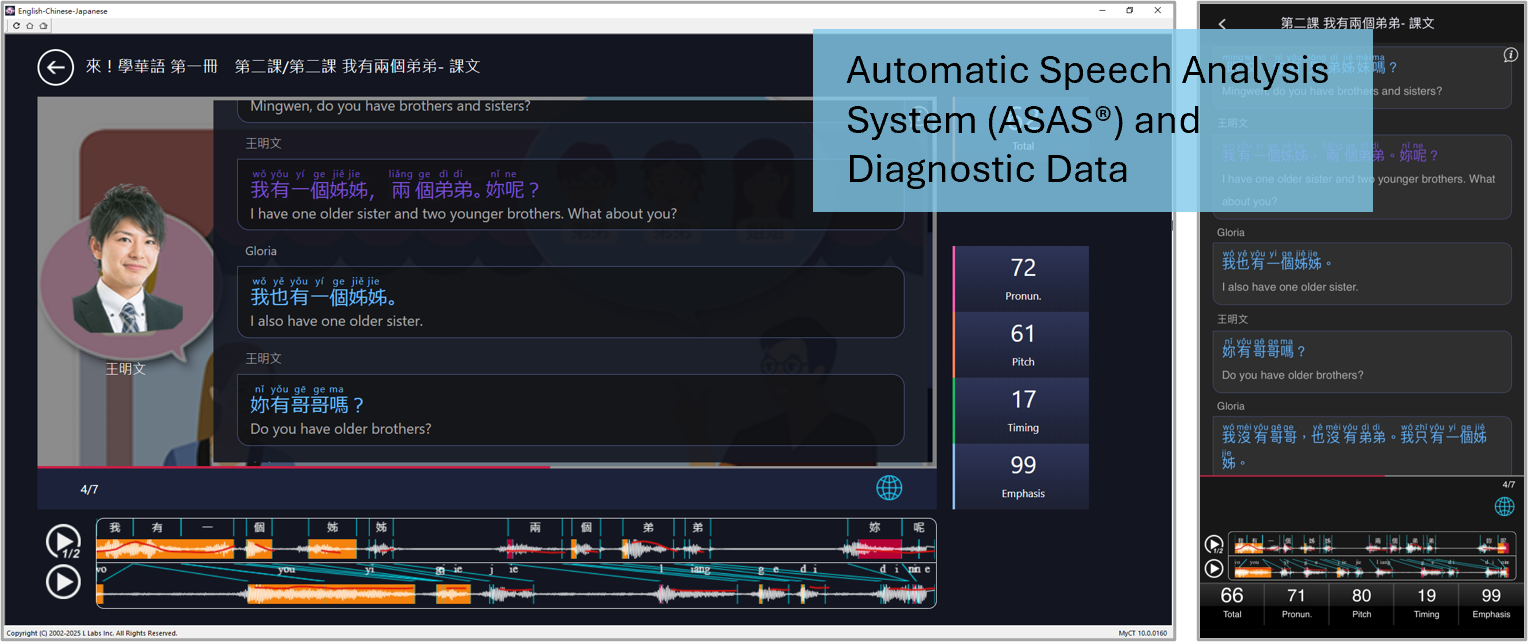Viewport: 1528px width, 642px height.
Task: Click the 兩 segment in desktop model waveform
Action: [x=535, y=527]
